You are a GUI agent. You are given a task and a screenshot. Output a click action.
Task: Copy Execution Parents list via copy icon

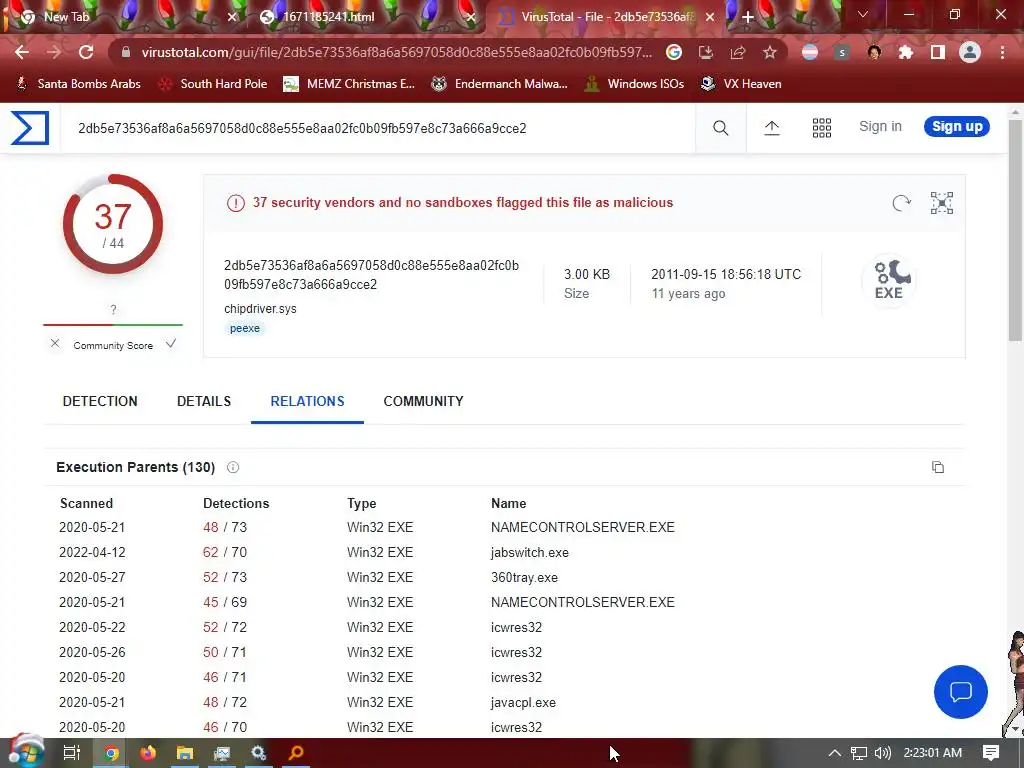pyautogui.click(x=938, y=467)
